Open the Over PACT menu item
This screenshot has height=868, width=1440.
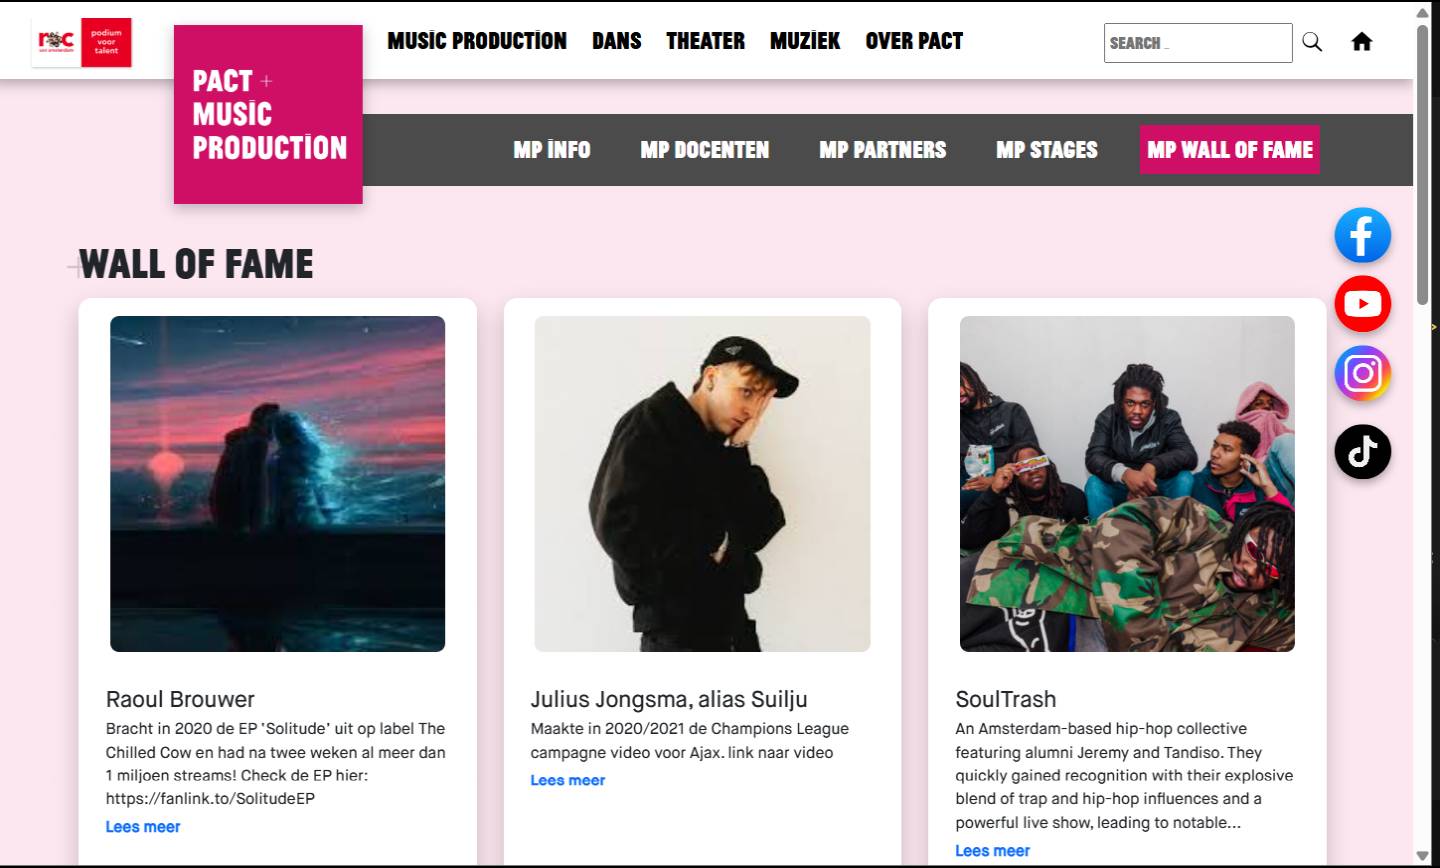tap(914, 41)
